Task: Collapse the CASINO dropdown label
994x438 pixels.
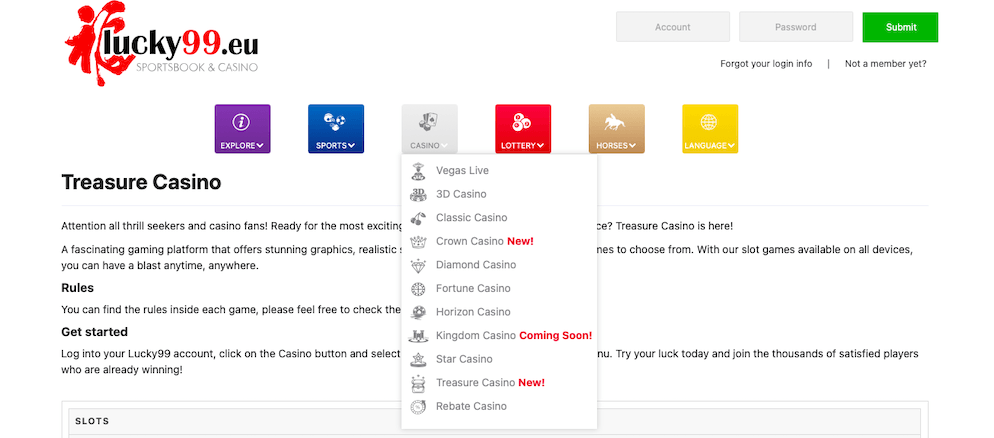Action: click(x=429, y=146)
